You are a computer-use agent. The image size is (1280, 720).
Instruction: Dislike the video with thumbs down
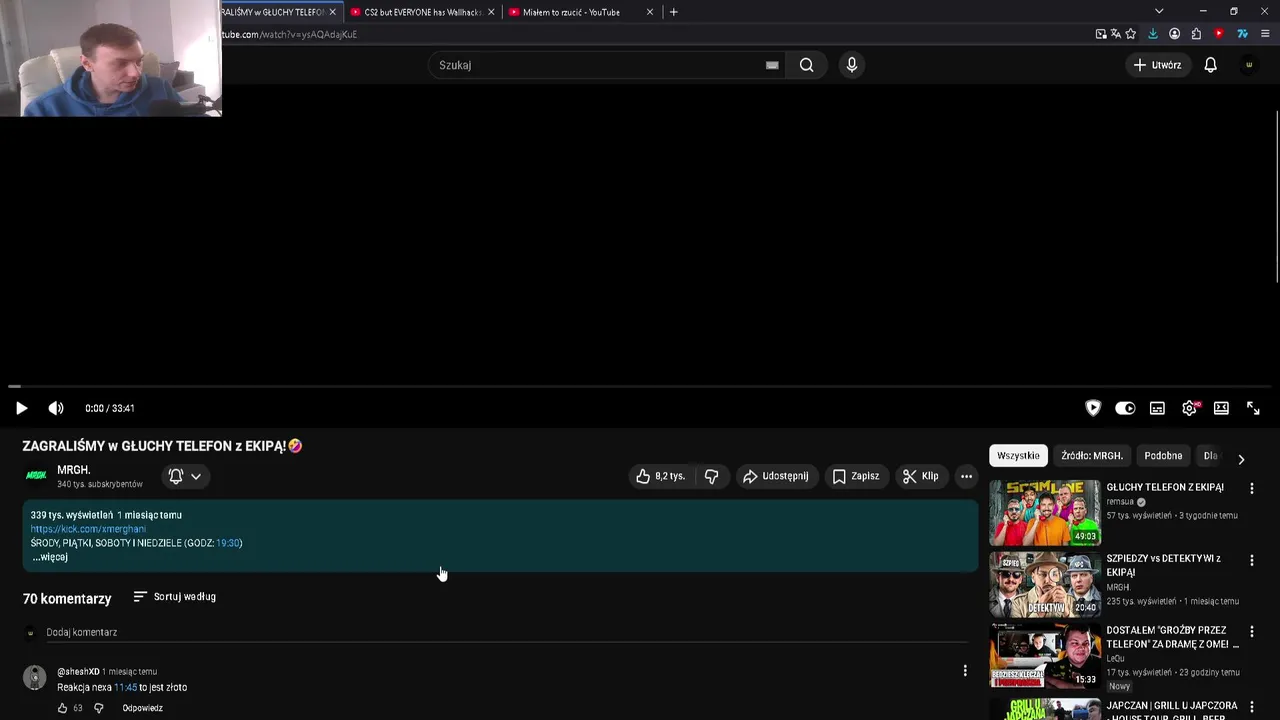click(x=711, y=476)
